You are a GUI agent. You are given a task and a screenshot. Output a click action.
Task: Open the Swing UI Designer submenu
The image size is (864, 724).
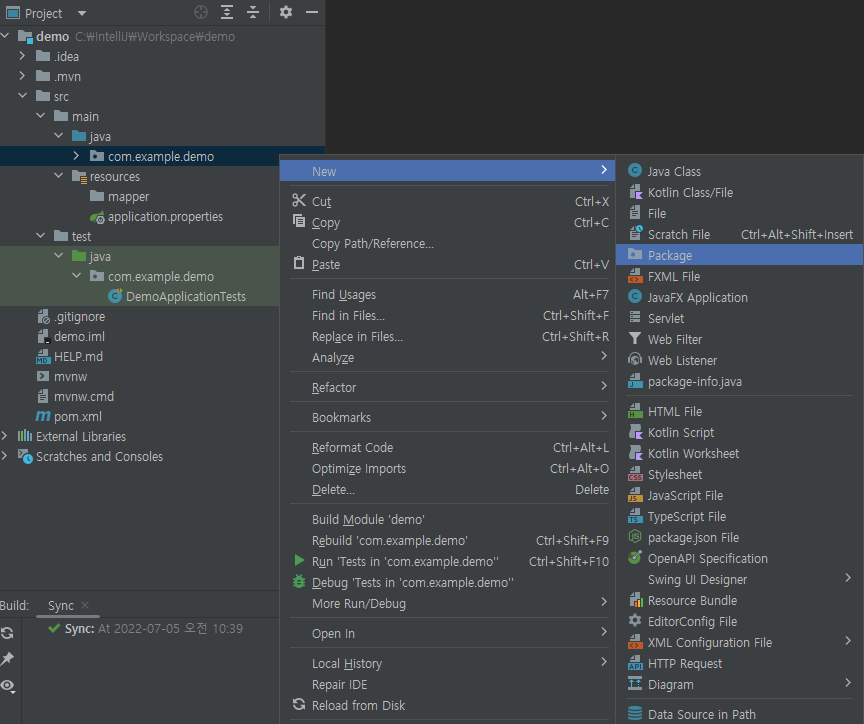(739, 579)
